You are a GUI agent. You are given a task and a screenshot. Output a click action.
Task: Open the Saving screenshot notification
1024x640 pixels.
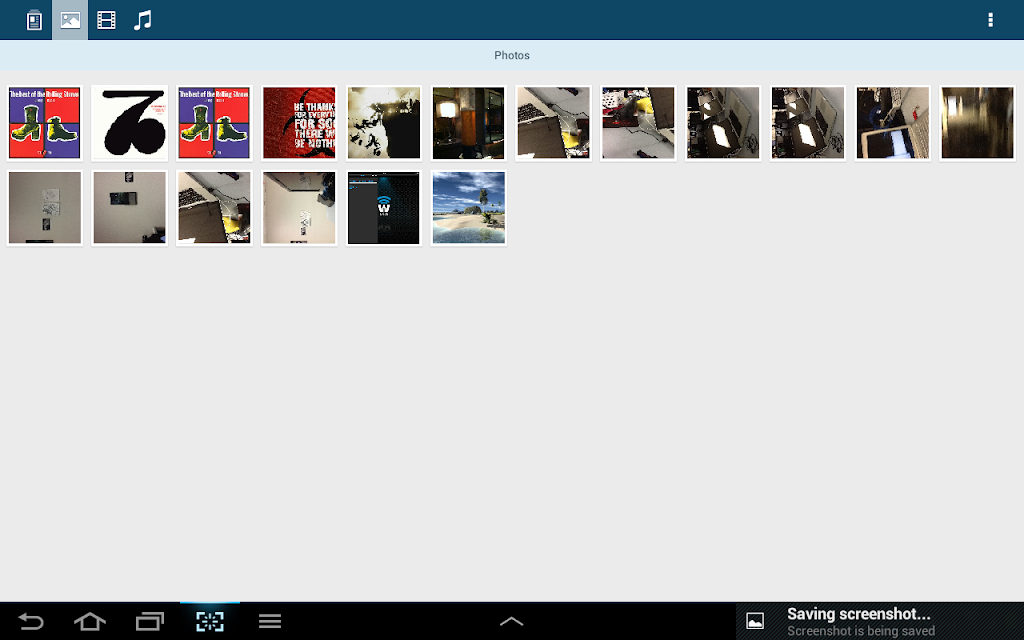point(880,621)
